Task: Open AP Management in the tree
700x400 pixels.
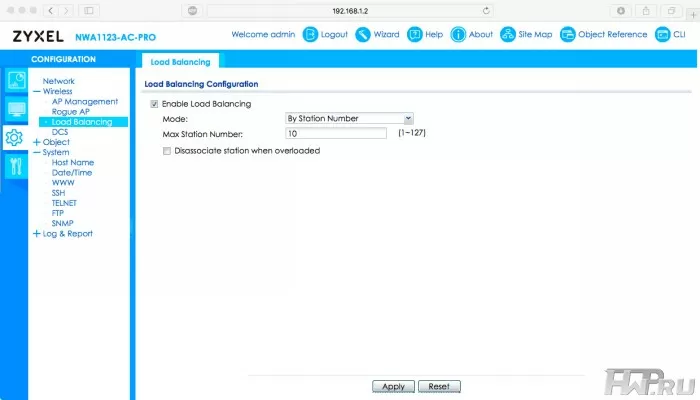Action: coord(85,101)
